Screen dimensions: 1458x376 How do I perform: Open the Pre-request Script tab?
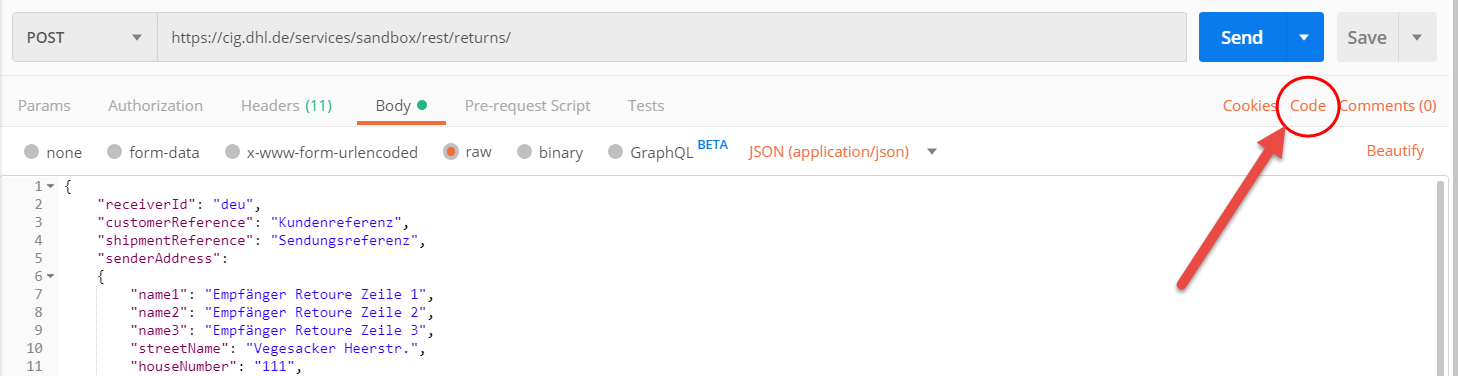(x=527, y=105)
